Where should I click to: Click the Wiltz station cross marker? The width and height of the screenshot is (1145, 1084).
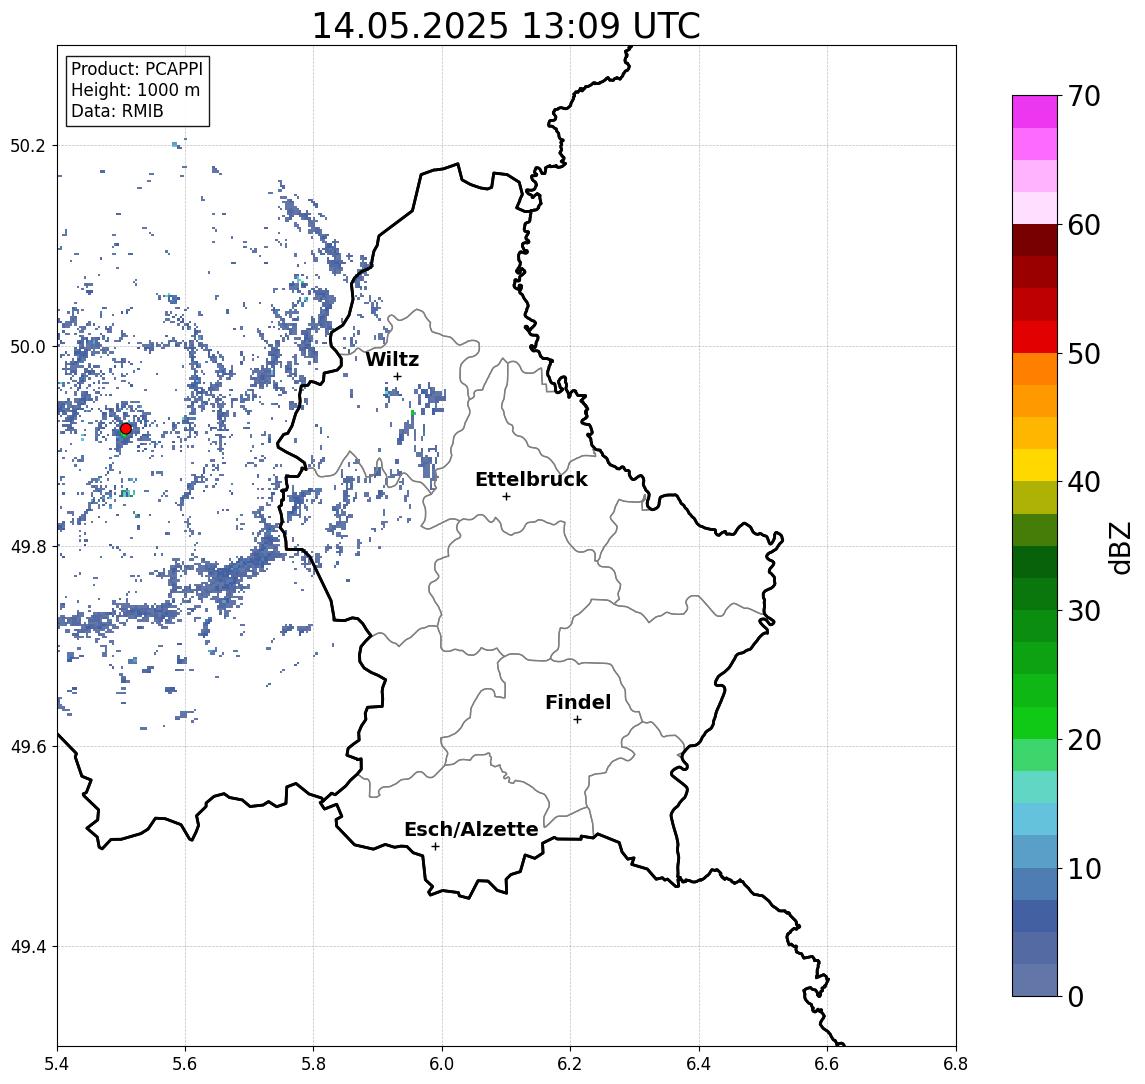click(x=397, y=376)
